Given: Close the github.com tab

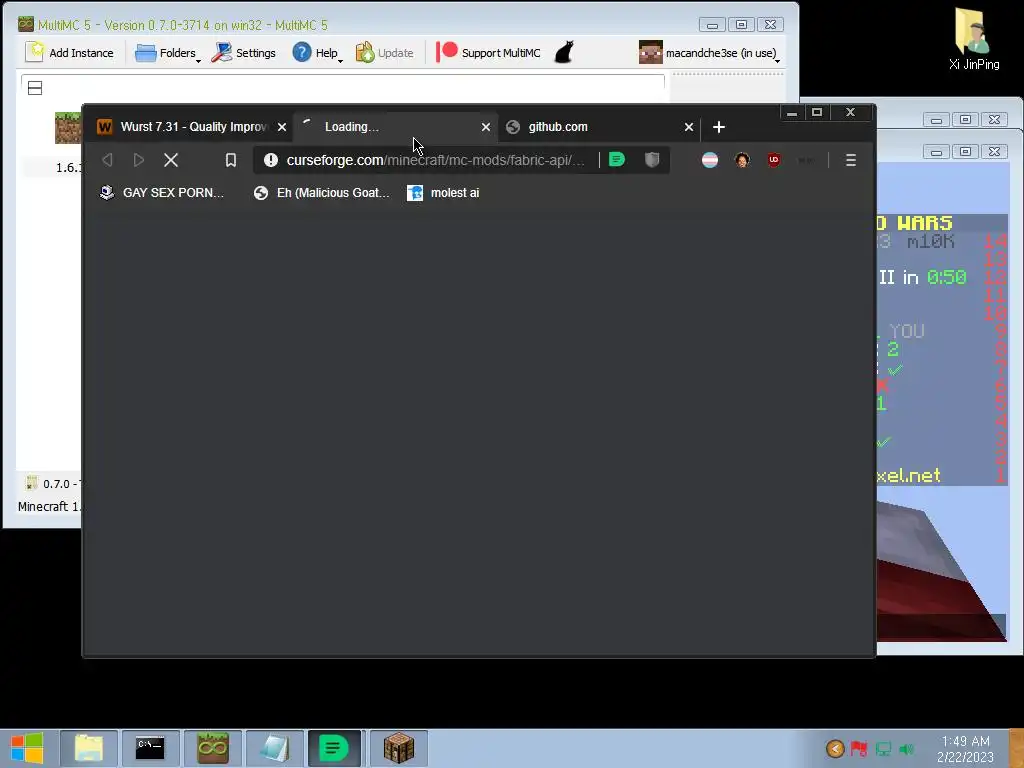Looking at the screenshot, I should 689,127.
